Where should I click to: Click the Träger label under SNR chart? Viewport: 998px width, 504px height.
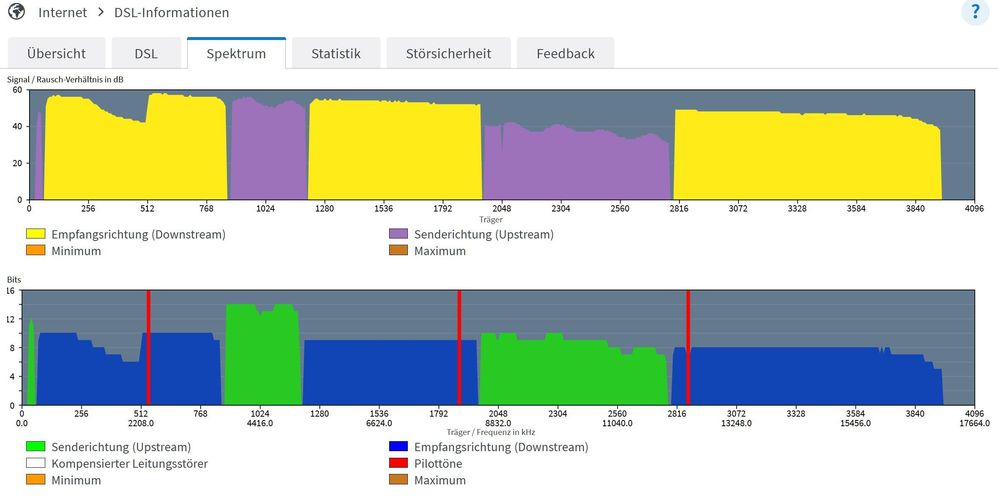coord(491,220)
